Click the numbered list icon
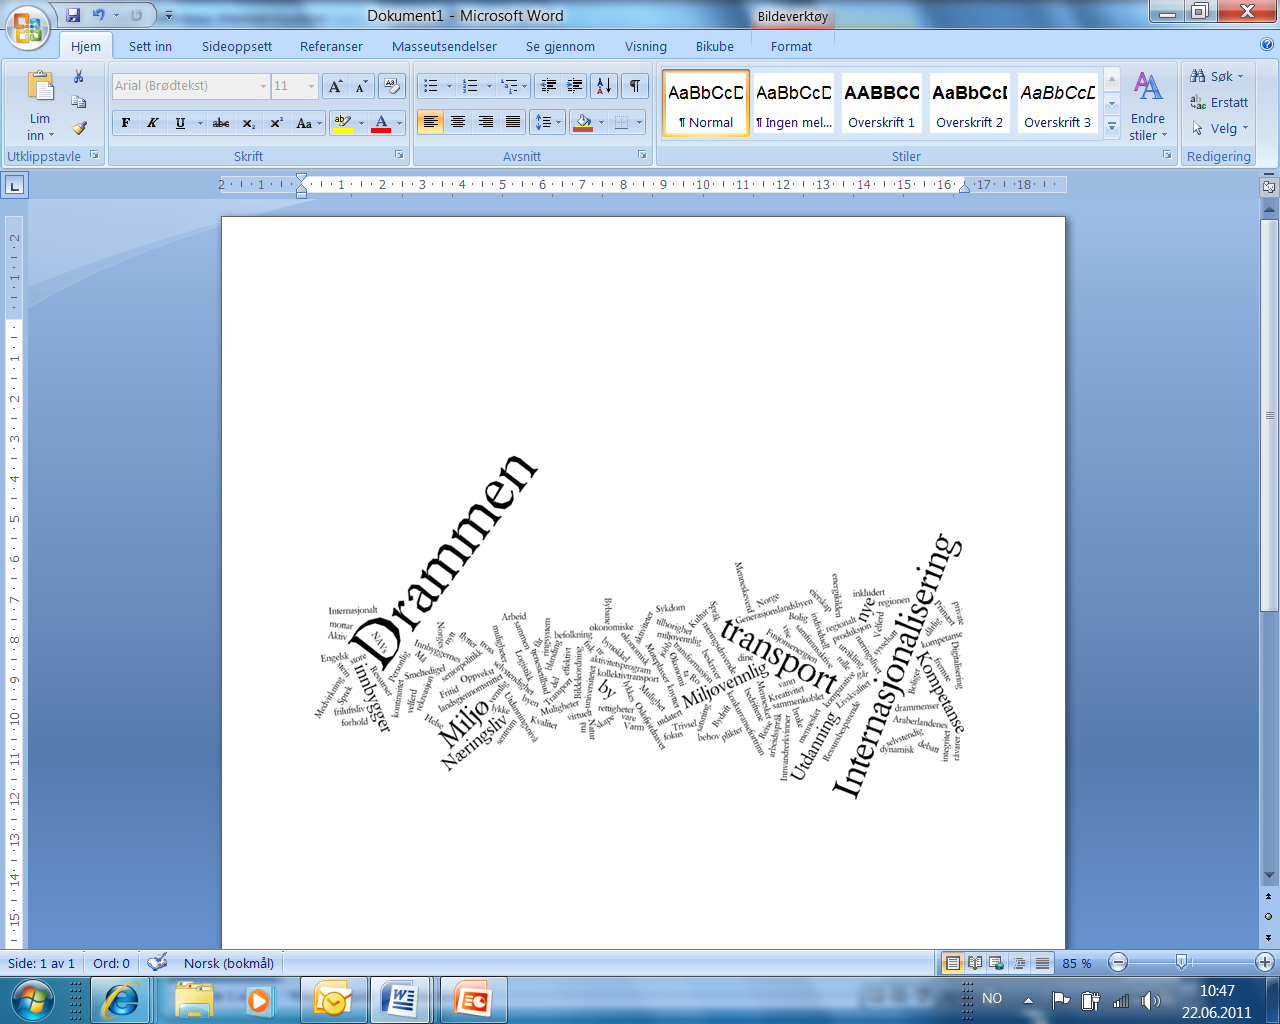 [x=470, y=86]
